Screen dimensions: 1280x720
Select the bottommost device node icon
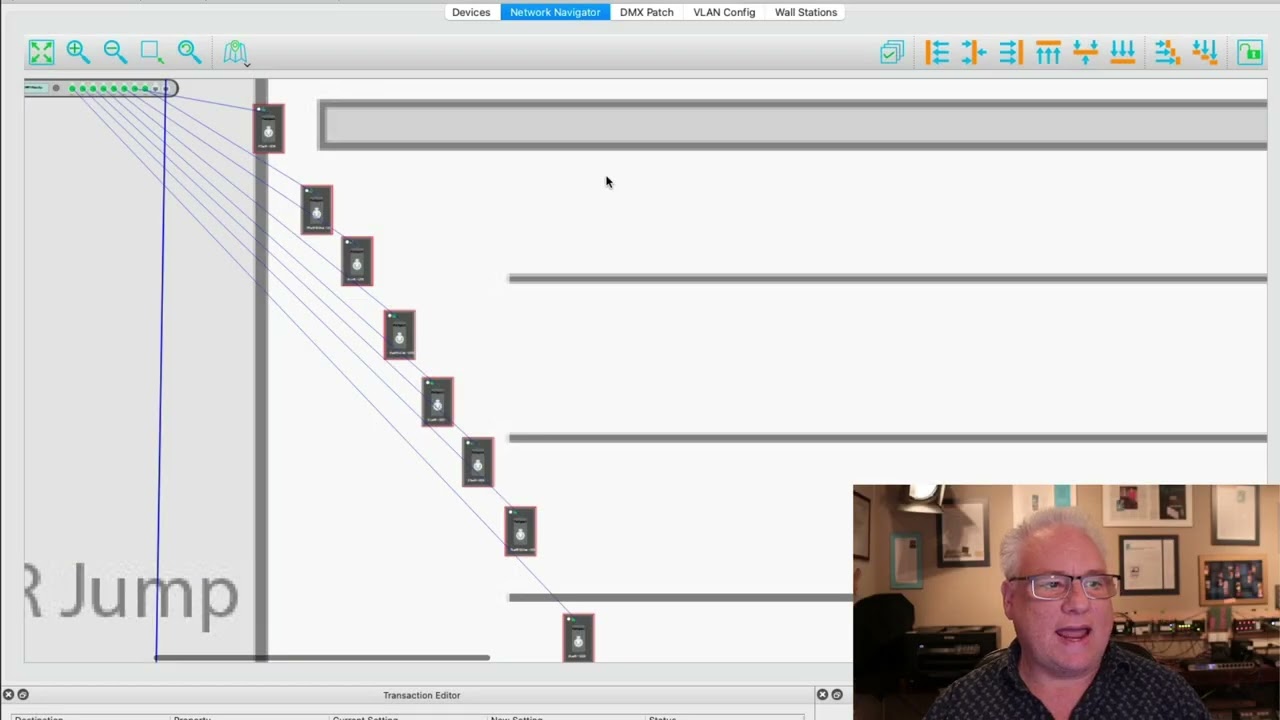tap(578, 638)
